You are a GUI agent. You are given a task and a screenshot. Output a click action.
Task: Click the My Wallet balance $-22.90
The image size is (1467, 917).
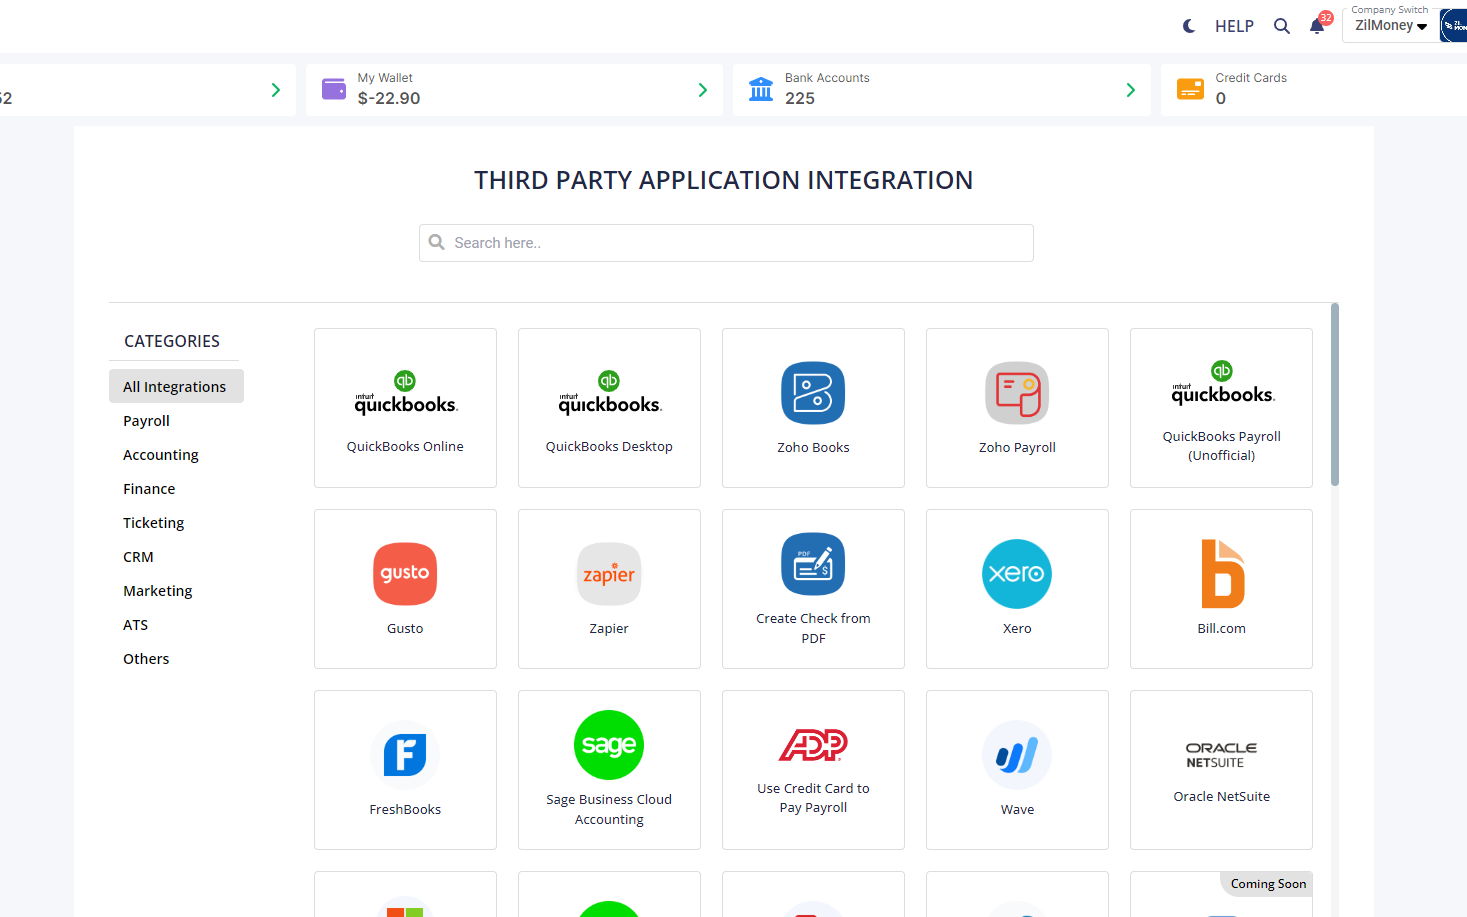pyautogui.click(x=389, y=99)
